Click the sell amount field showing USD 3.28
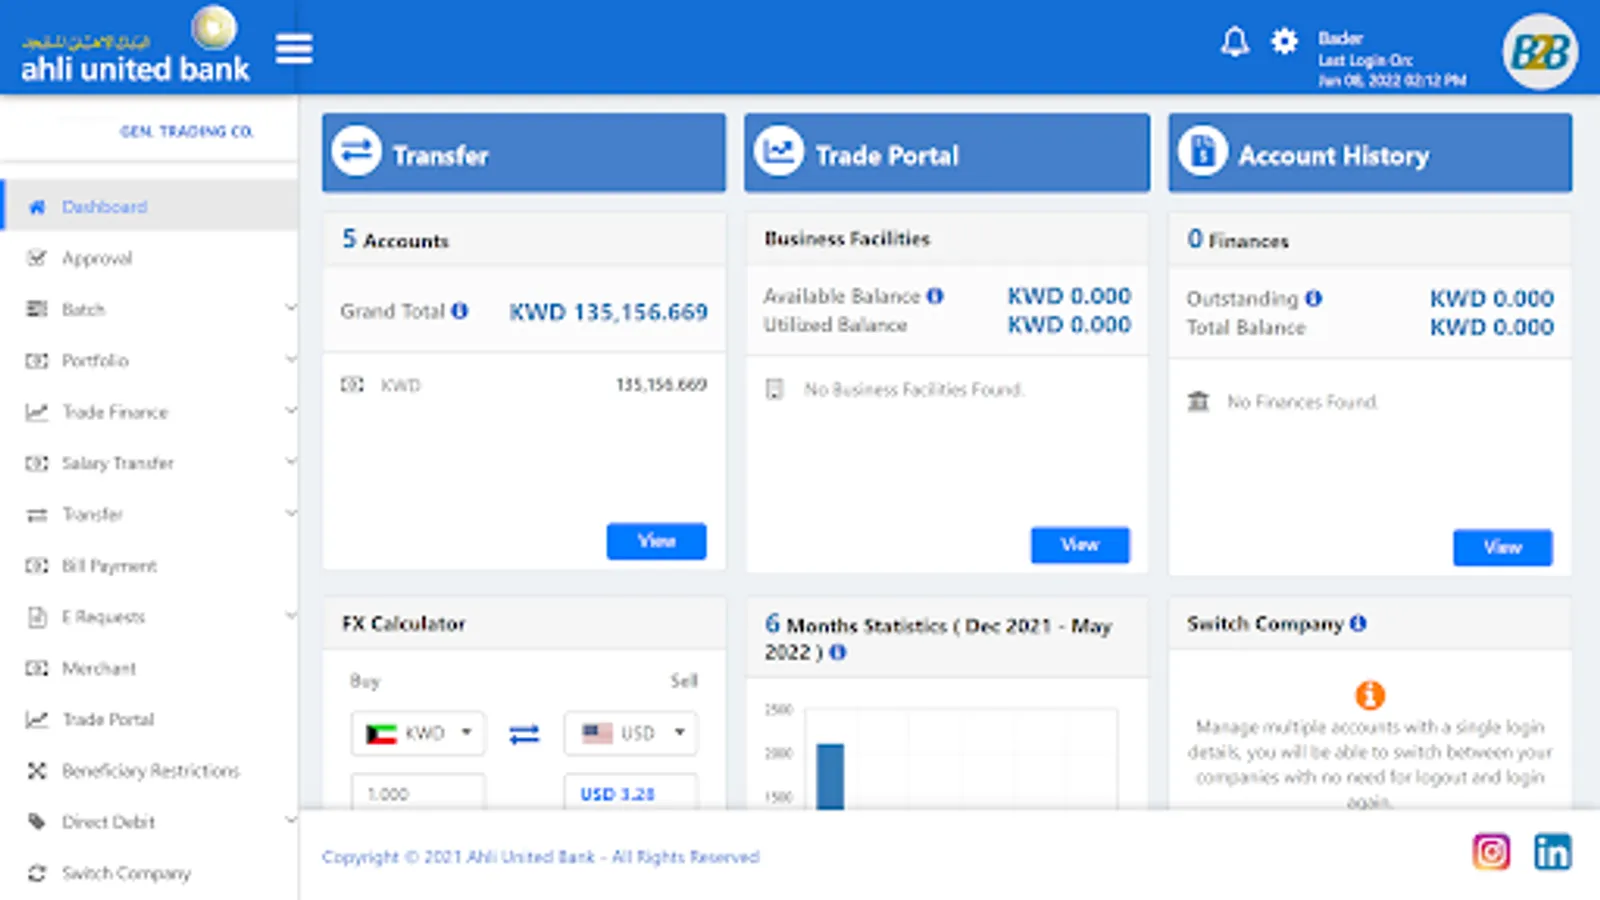 (631, 792)
